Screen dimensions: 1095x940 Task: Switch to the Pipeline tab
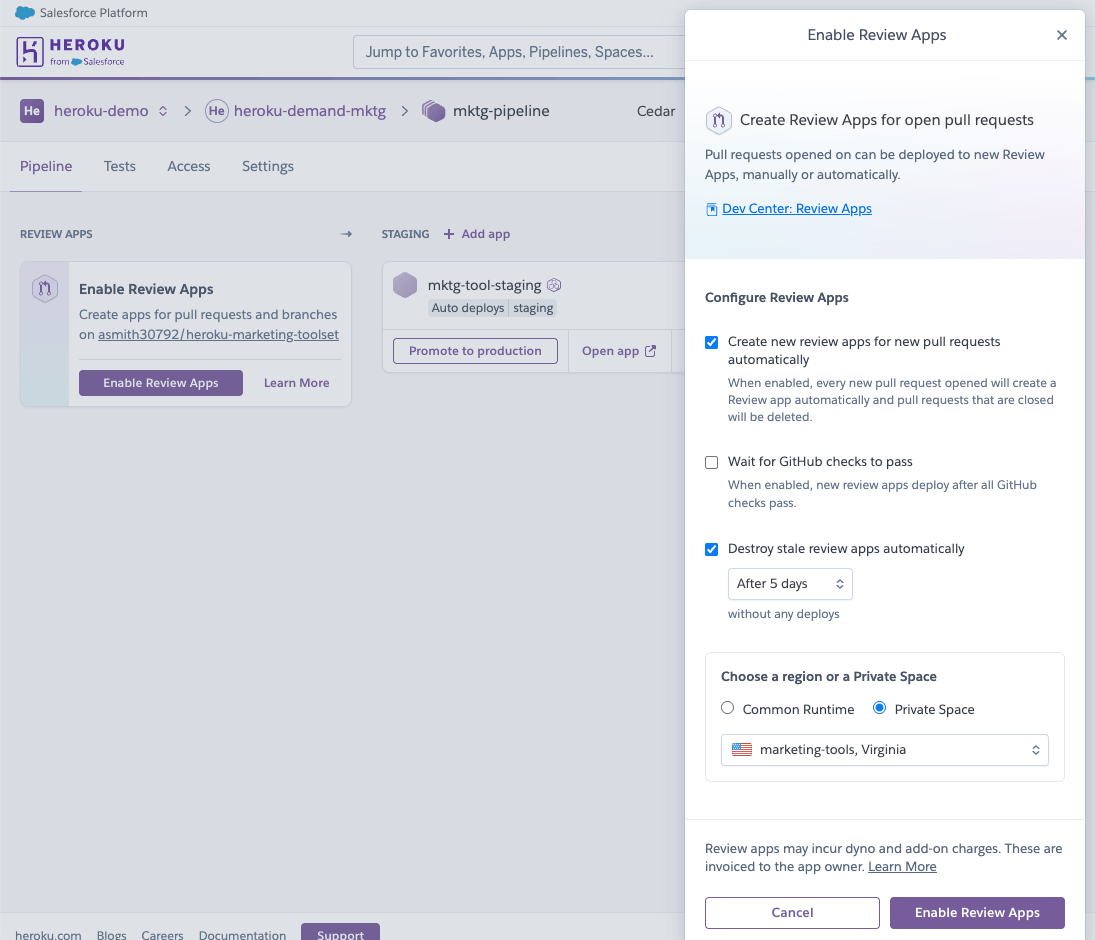click(x=46, y=166)
